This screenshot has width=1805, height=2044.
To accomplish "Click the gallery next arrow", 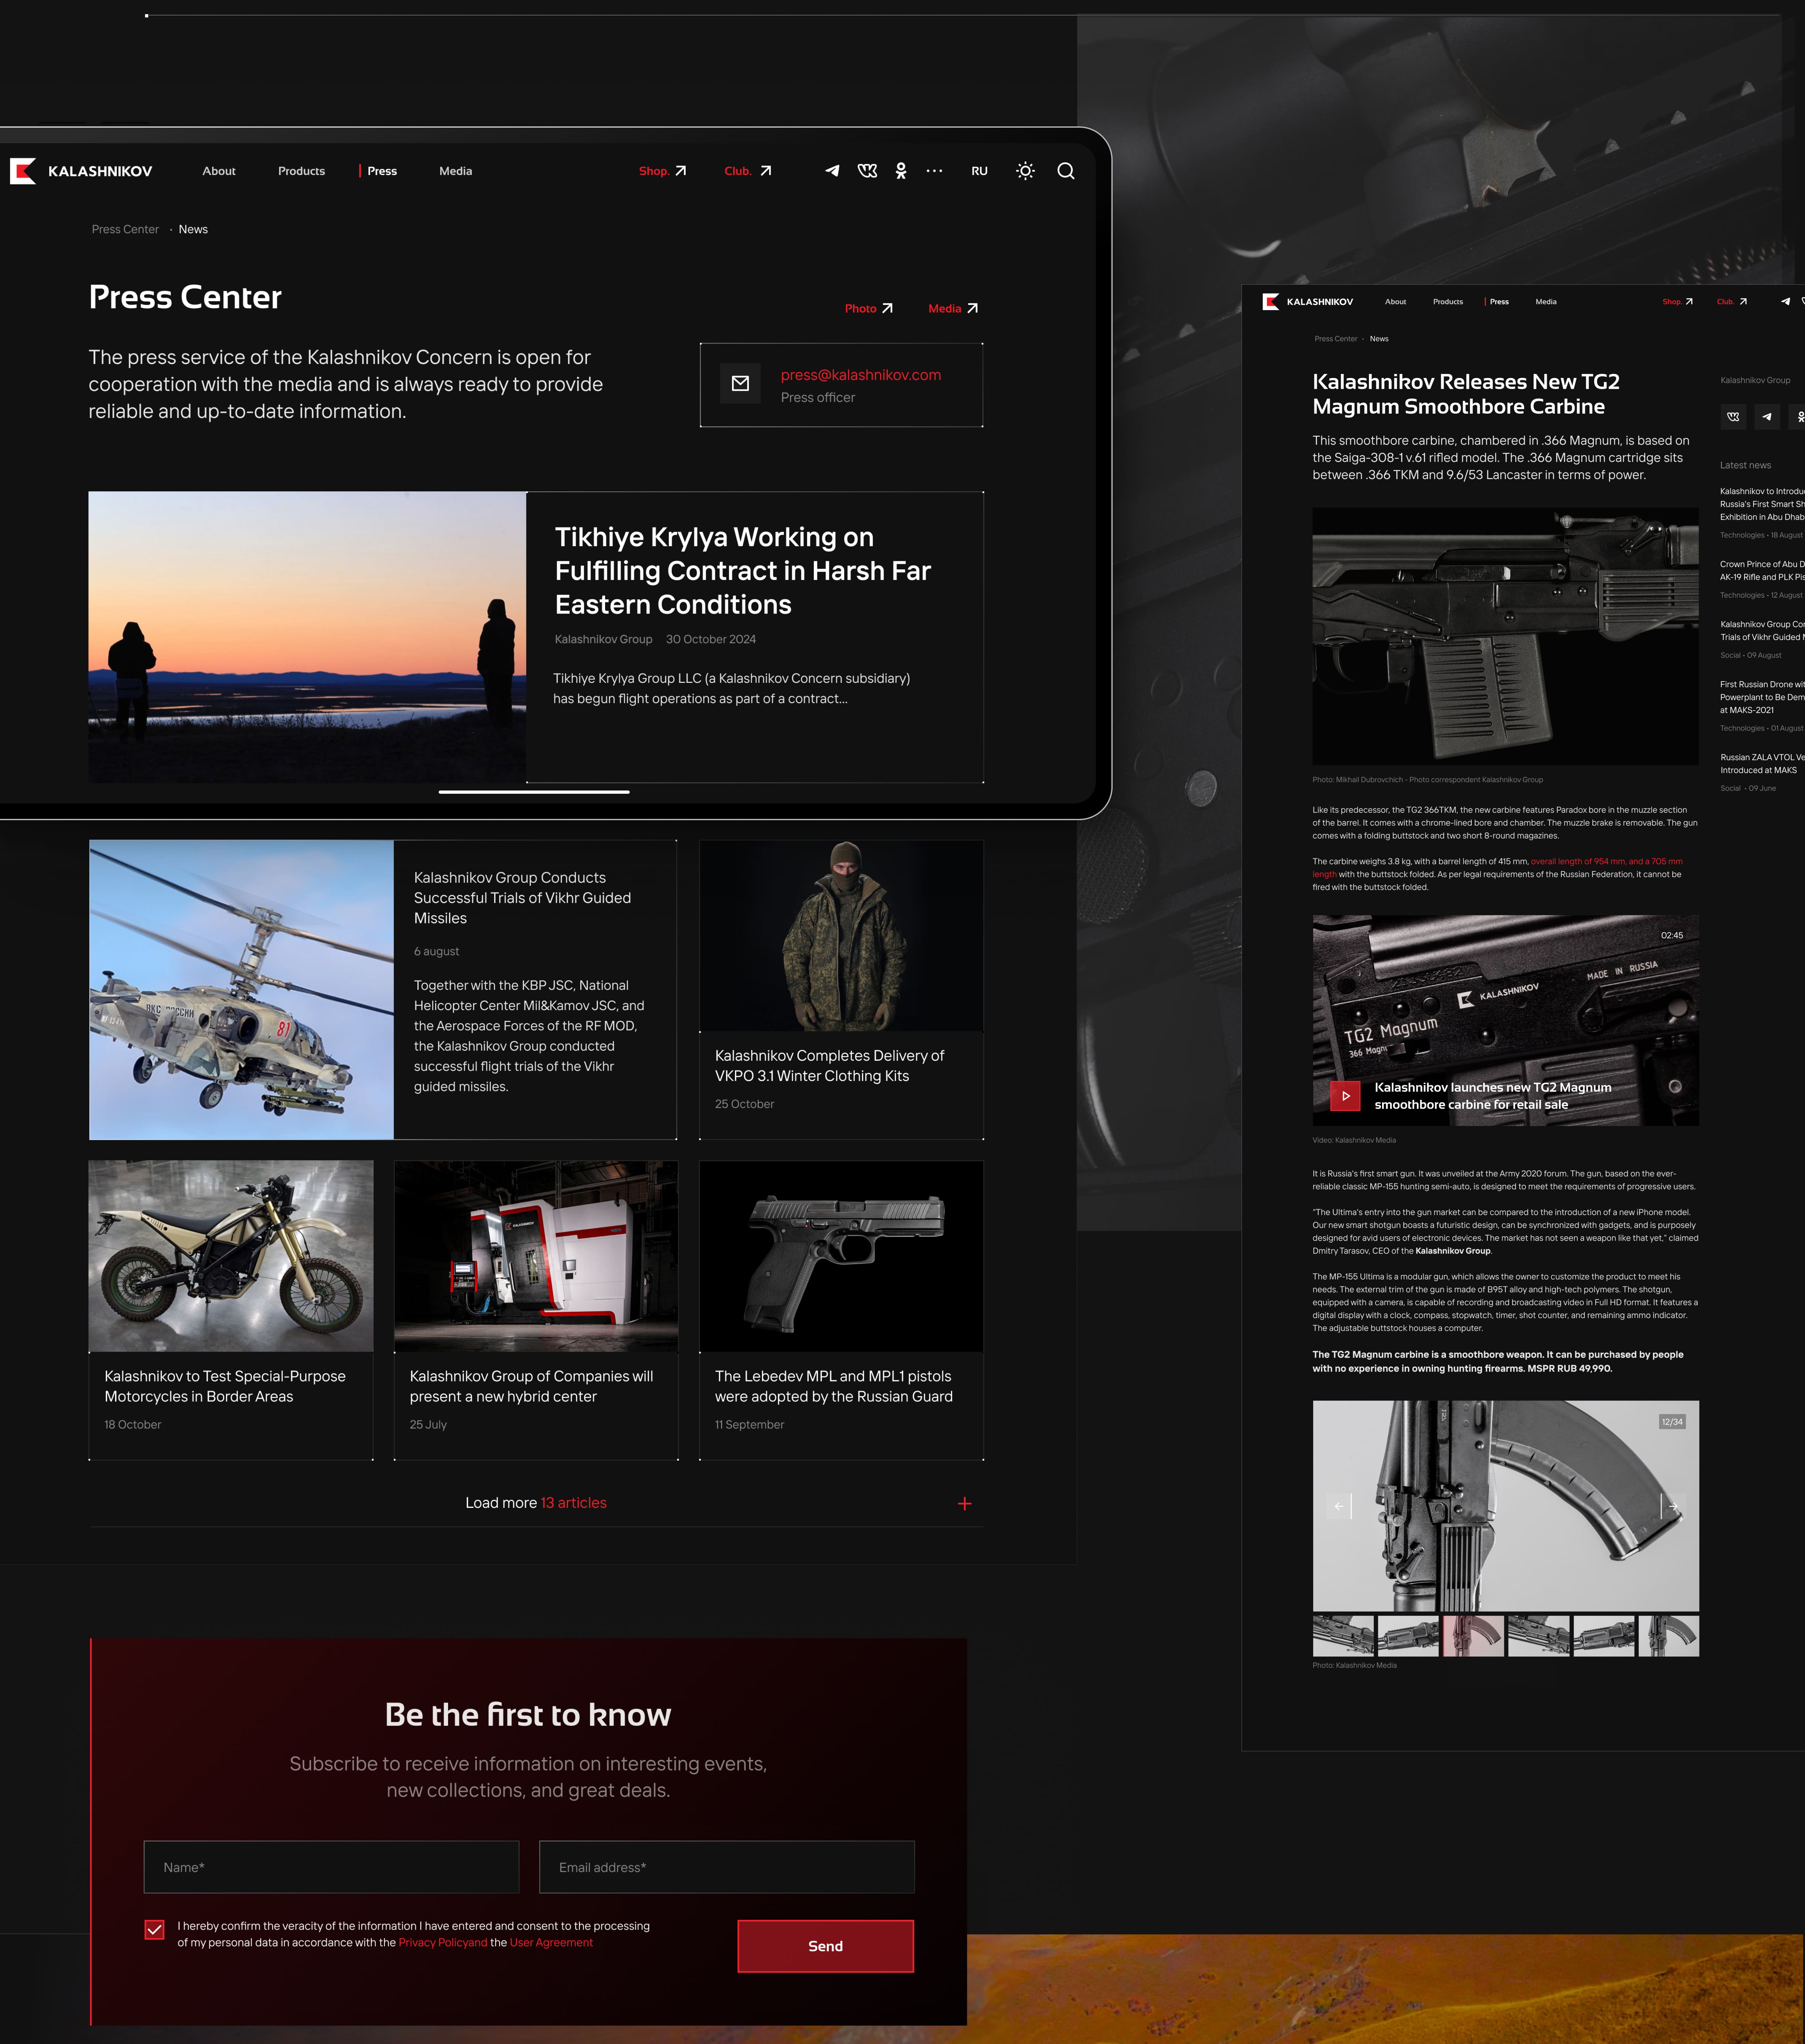I will [x=1673, y=1506].
